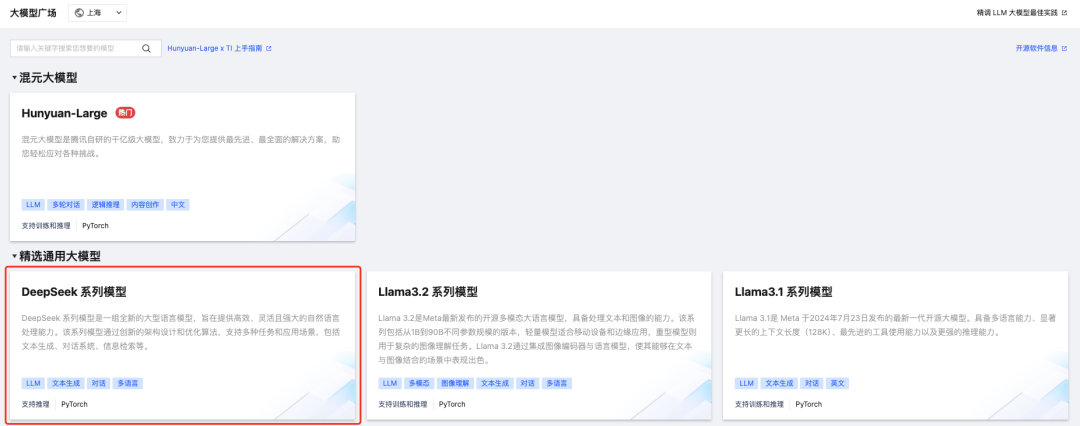
Task: Click PyTorch label on Llama3.1 card
Action: click(809, 405)
